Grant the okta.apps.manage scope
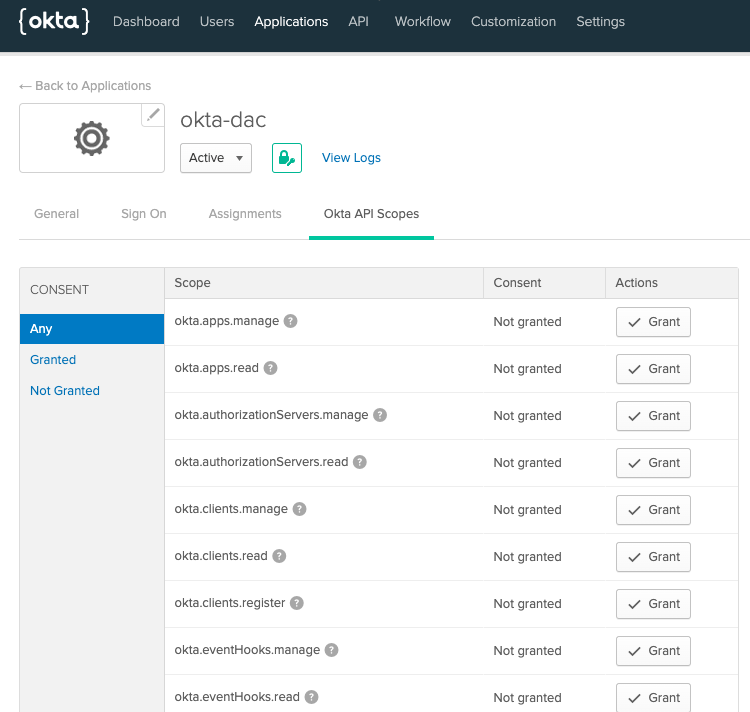The image size is (750, 712). tap(653, 322)
